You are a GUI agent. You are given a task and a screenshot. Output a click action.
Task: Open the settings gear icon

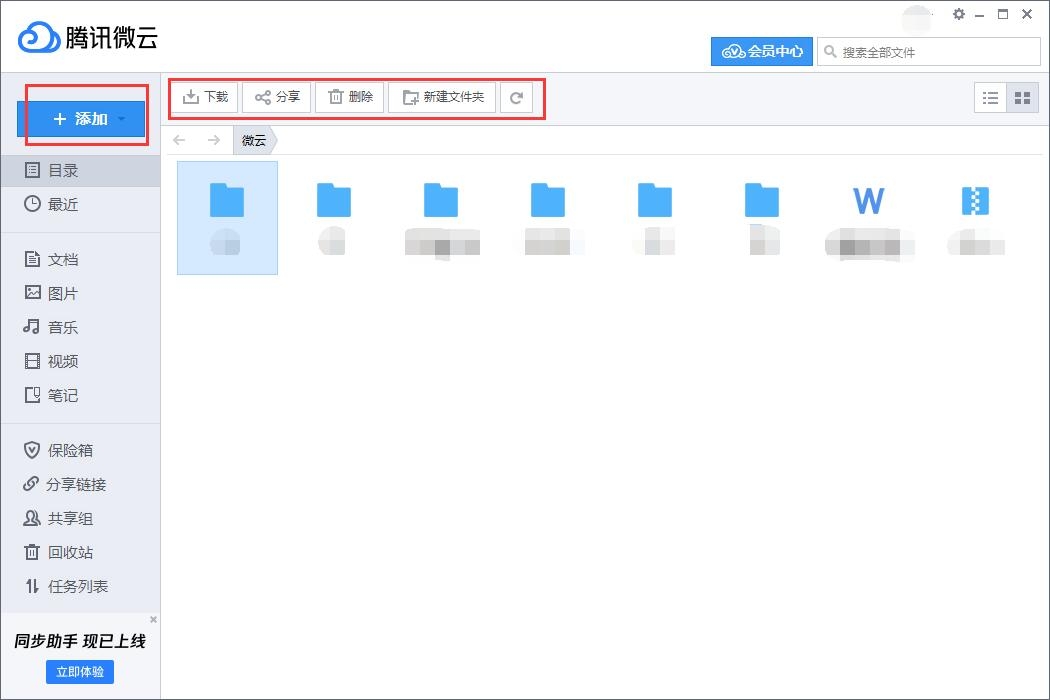coord(959,14)
